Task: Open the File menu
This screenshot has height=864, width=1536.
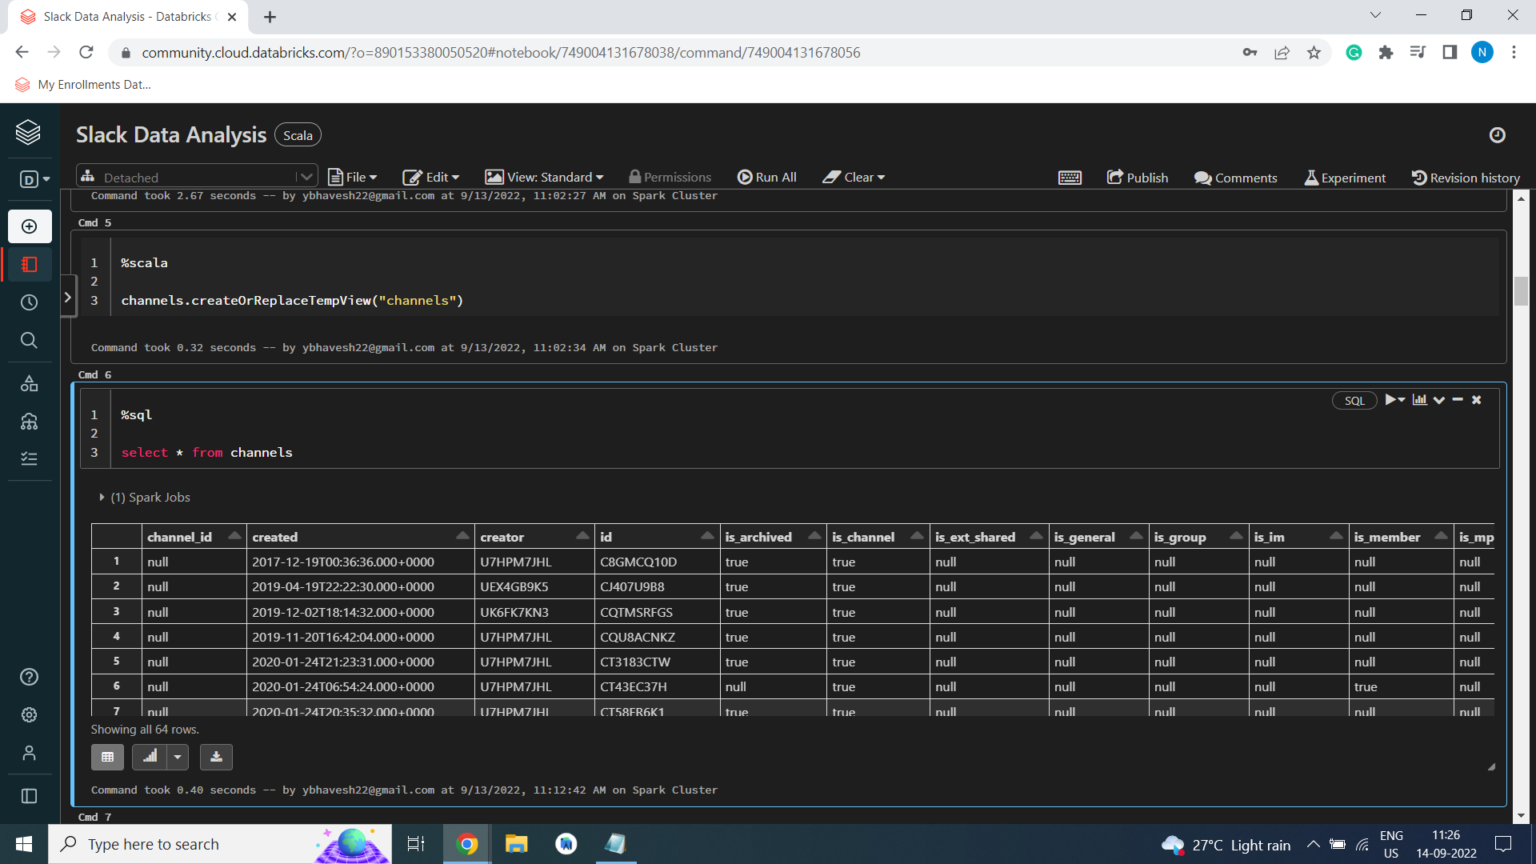Action: [x=353, y=177]
